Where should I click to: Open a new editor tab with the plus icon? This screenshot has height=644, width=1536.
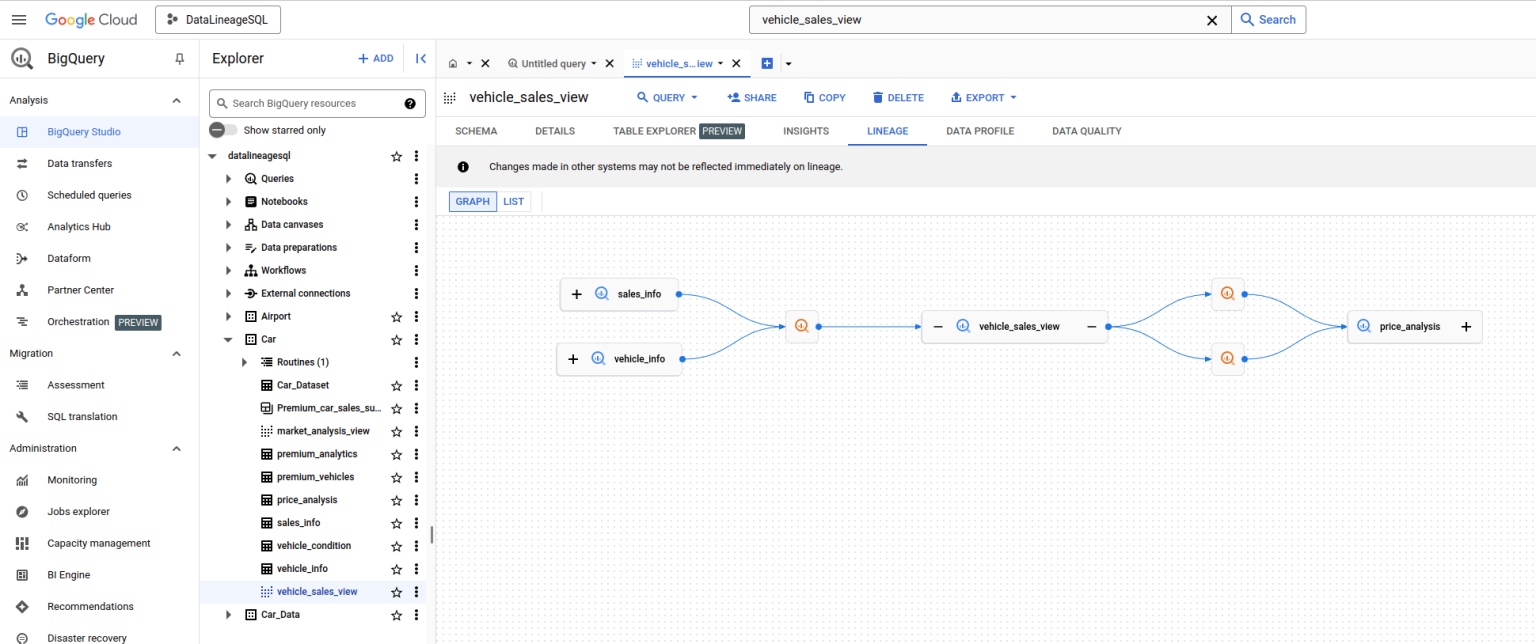pyautogui.click(x=766, y=62)
